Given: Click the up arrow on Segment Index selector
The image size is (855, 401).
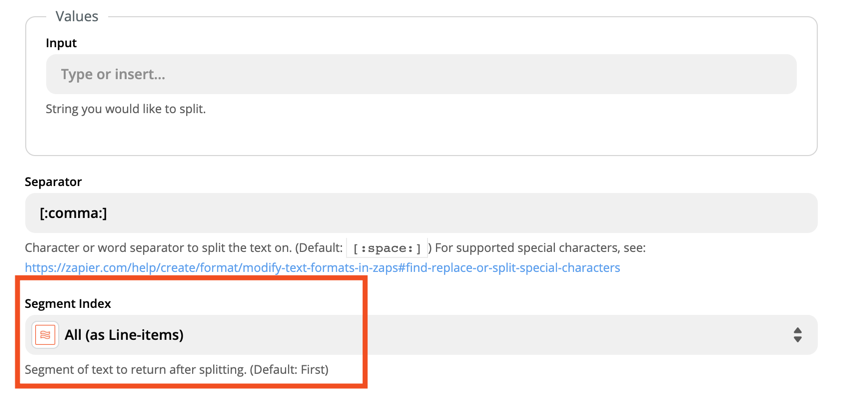Looking at the screenshot, I should (797, 329).
